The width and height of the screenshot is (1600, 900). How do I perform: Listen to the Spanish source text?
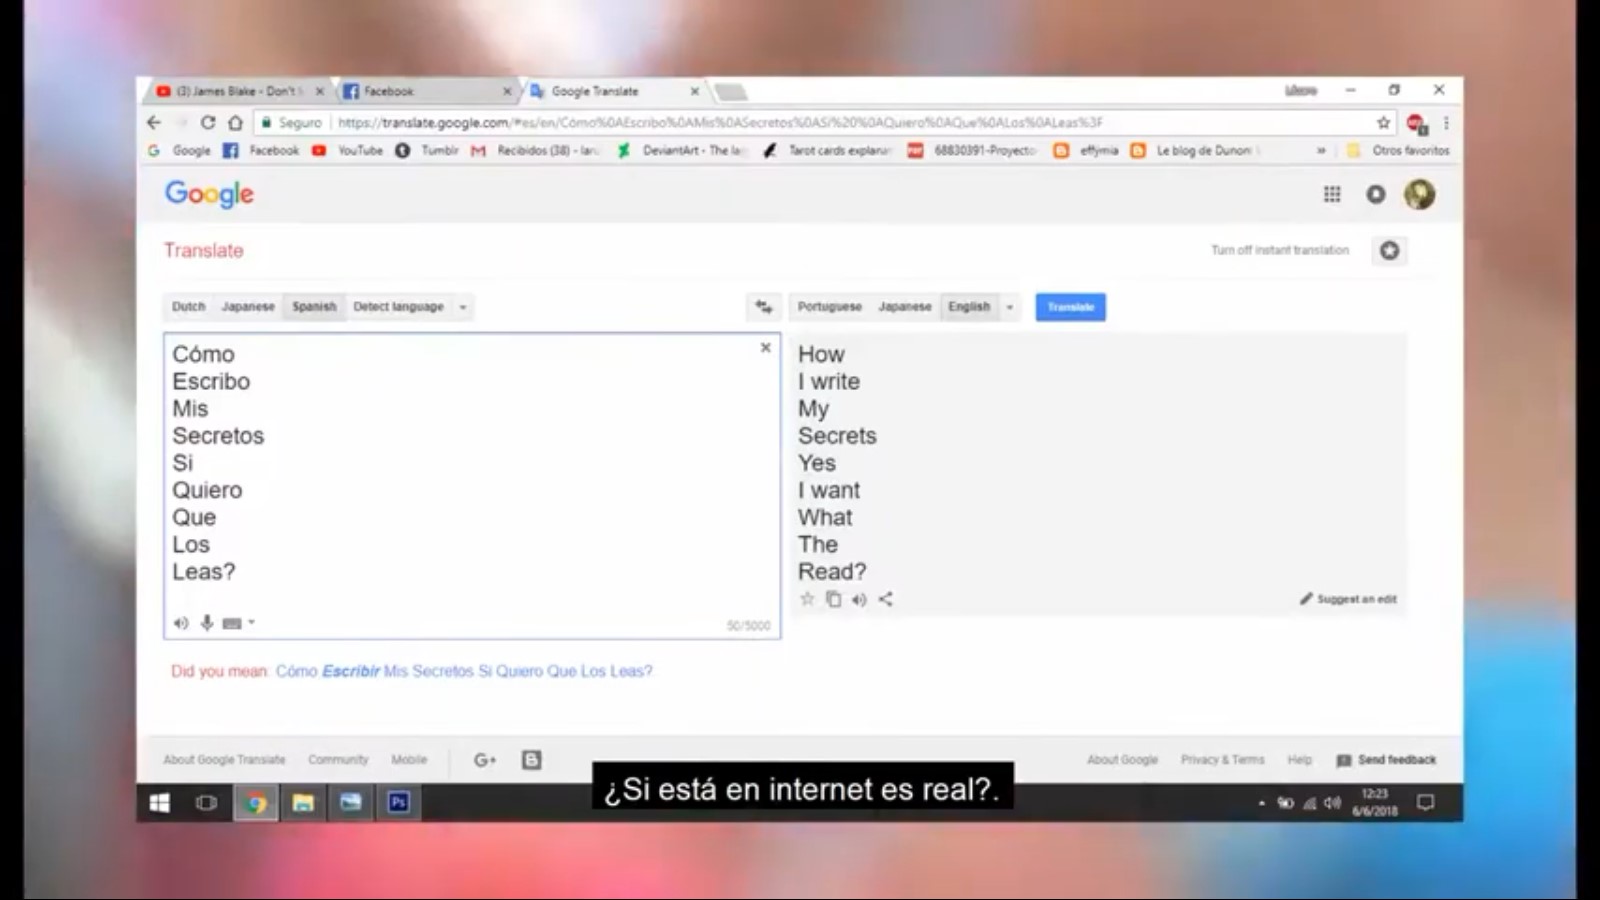coord(181,623)
